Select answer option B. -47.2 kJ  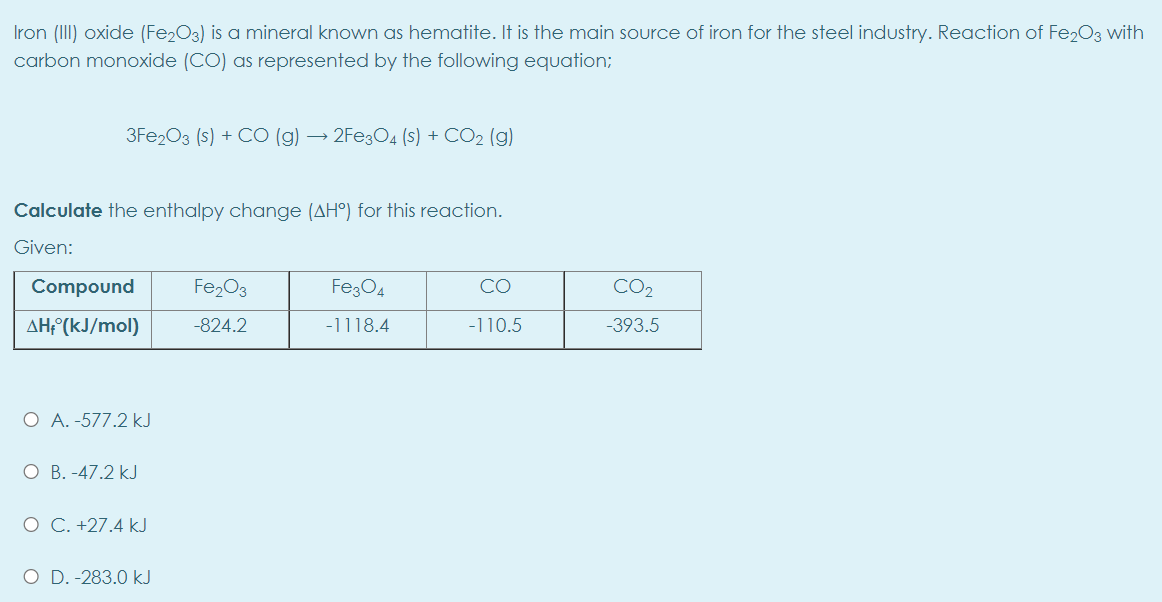[30, 471]
